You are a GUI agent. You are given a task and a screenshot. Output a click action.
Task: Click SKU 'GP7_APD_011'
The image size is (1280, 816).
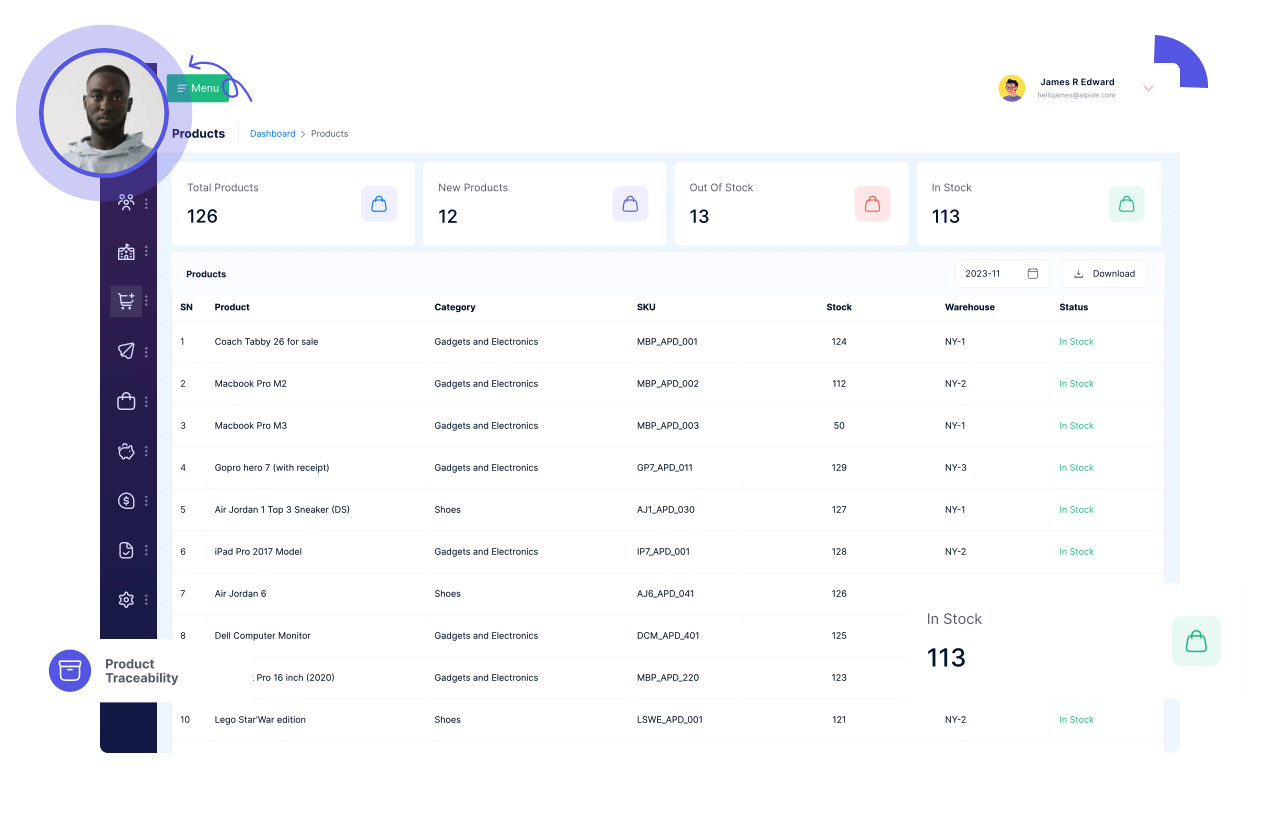(x=665, y=468)
